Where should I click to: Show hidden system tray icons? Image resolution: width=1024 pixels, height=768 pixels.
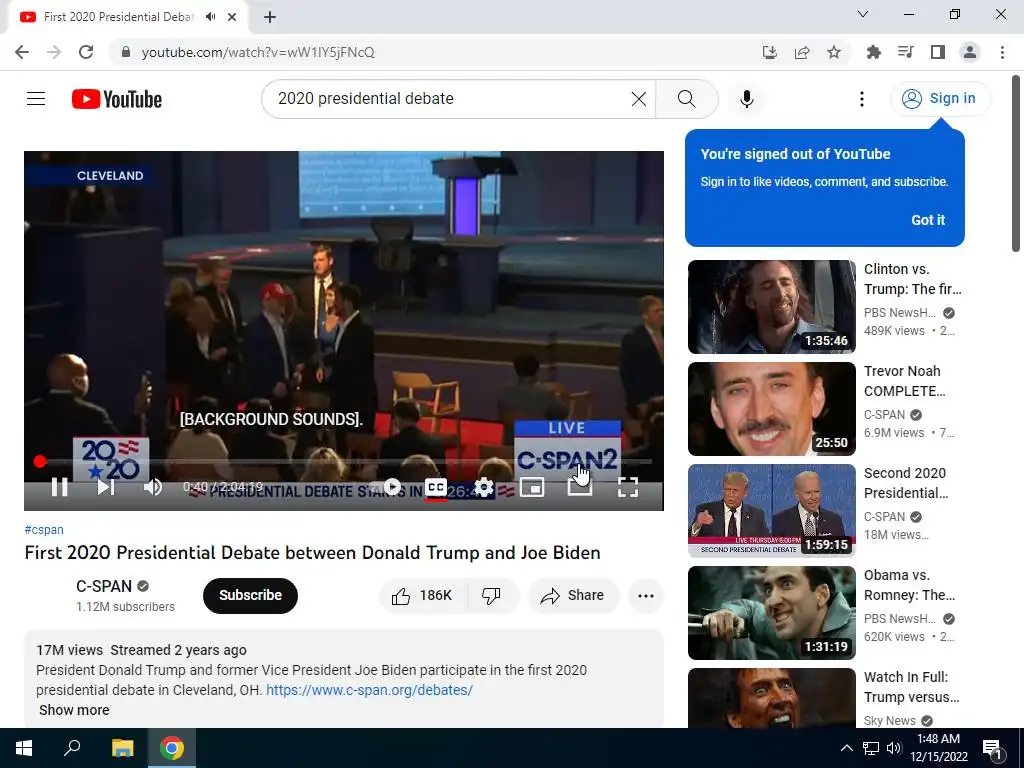click(846, 748)
